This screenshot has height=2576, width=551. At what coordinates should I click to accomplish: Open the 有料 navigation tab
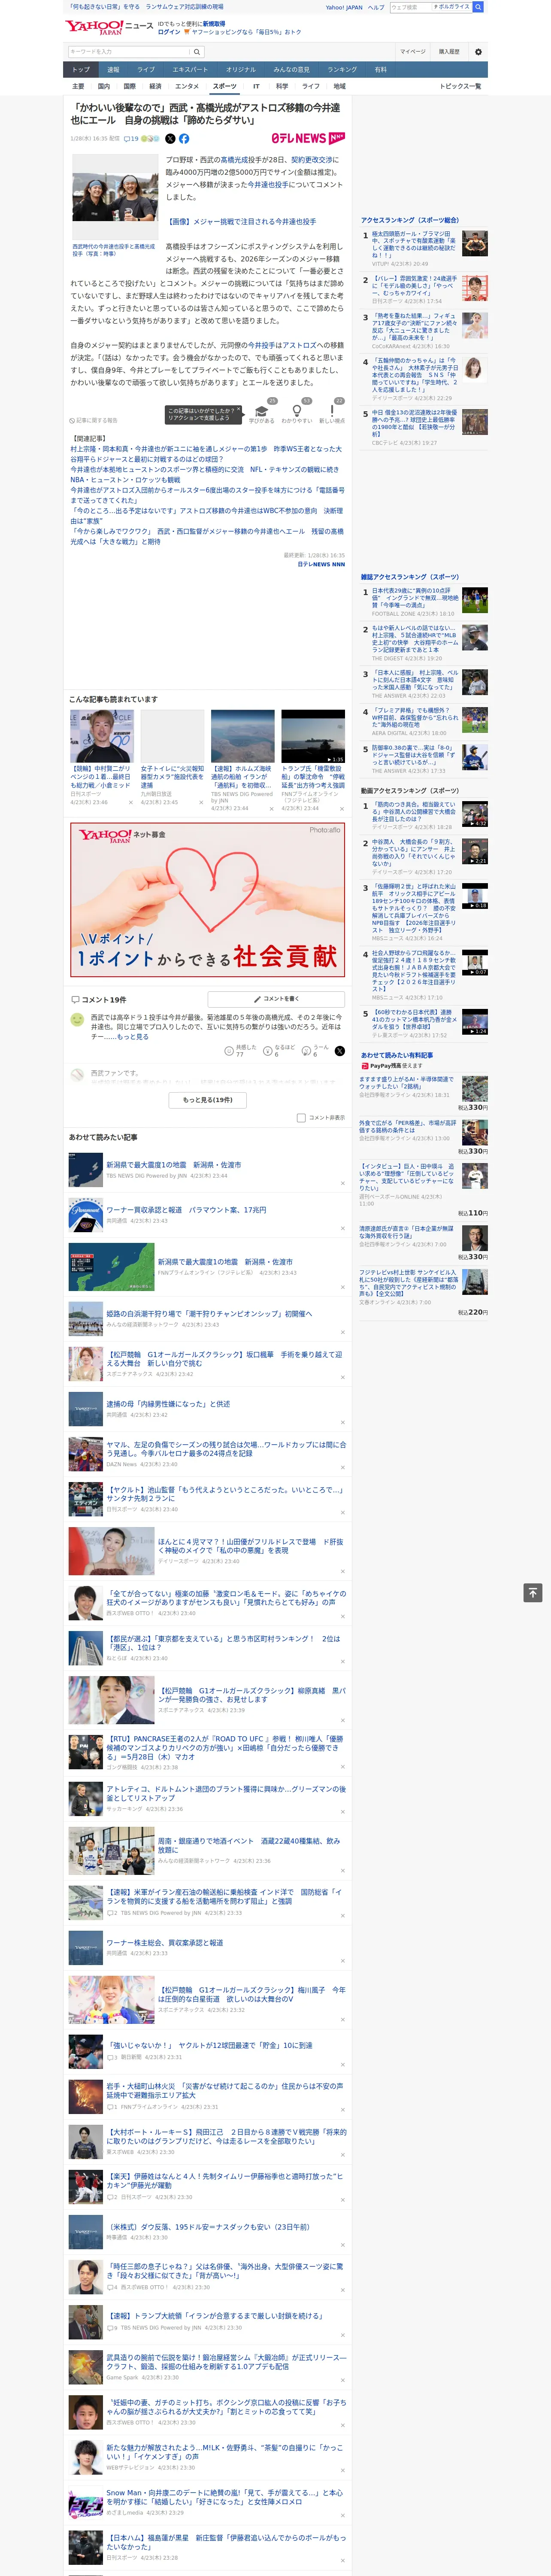coord(380,70)
